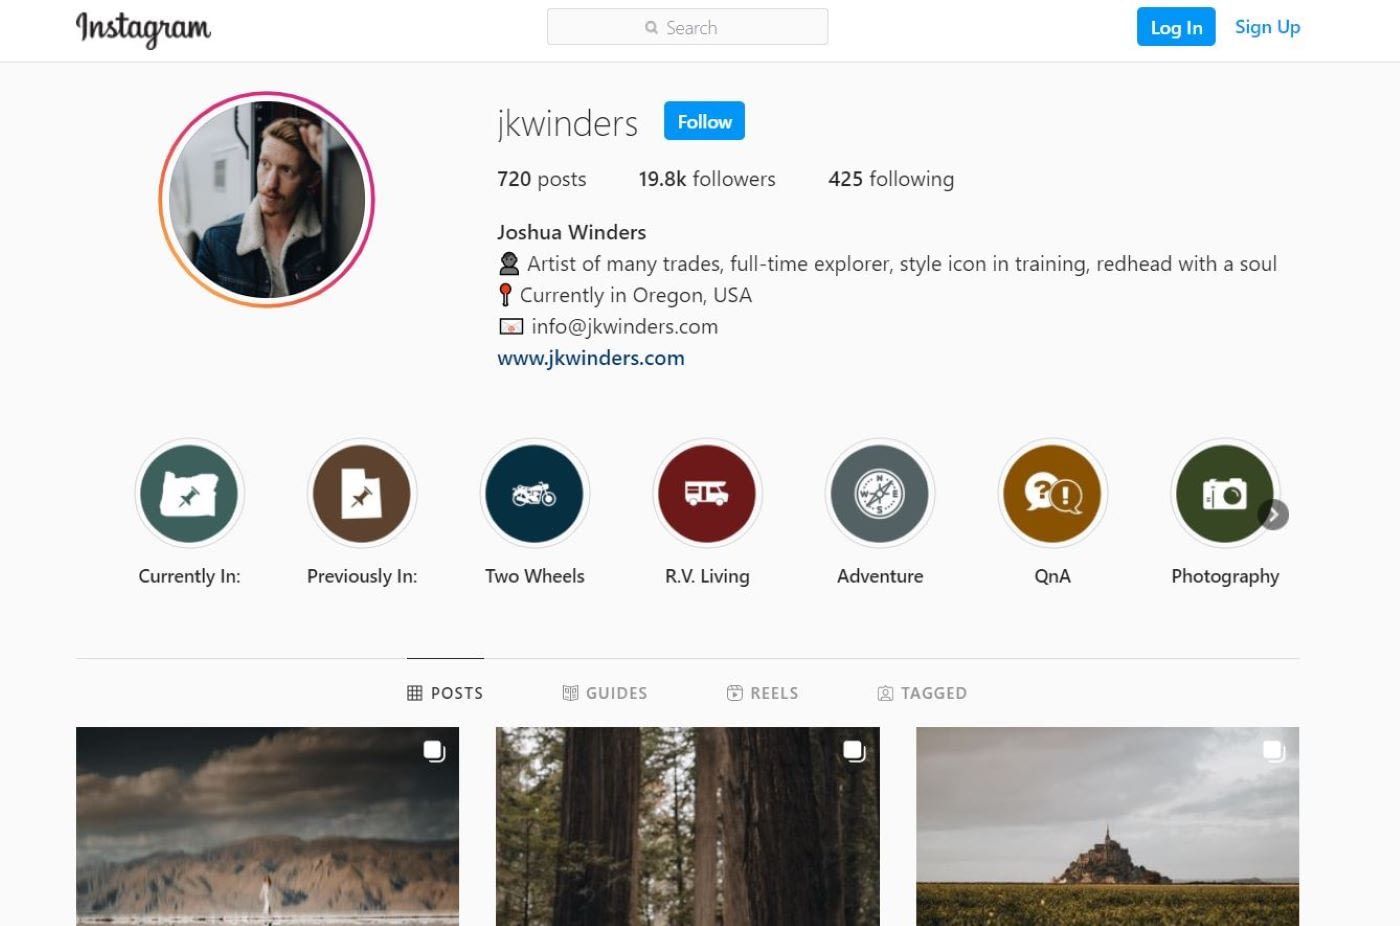Visit the www.jkwinders.com website link
The image size is (1400, 926).
coord(591,358)
